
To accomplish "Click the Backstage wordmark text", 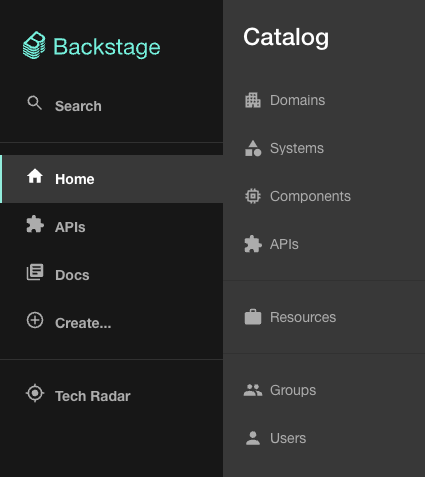I will (107, 47).
